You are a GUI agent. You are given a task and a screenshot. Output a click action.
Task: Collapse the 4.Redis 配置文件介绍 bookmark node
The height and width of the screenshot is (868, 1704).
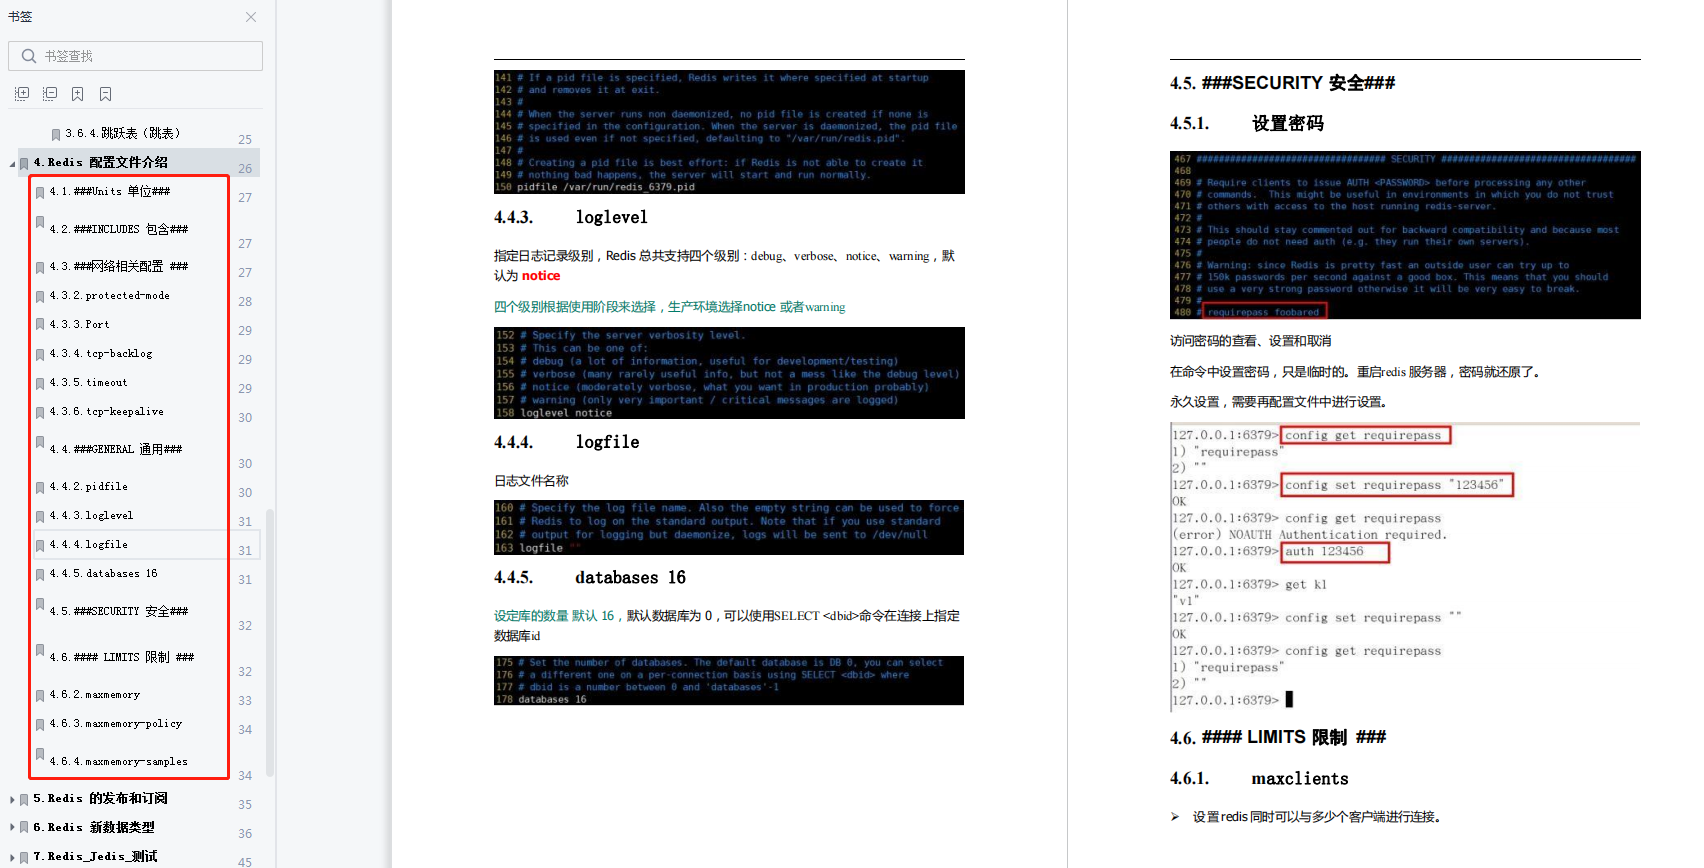12,163
